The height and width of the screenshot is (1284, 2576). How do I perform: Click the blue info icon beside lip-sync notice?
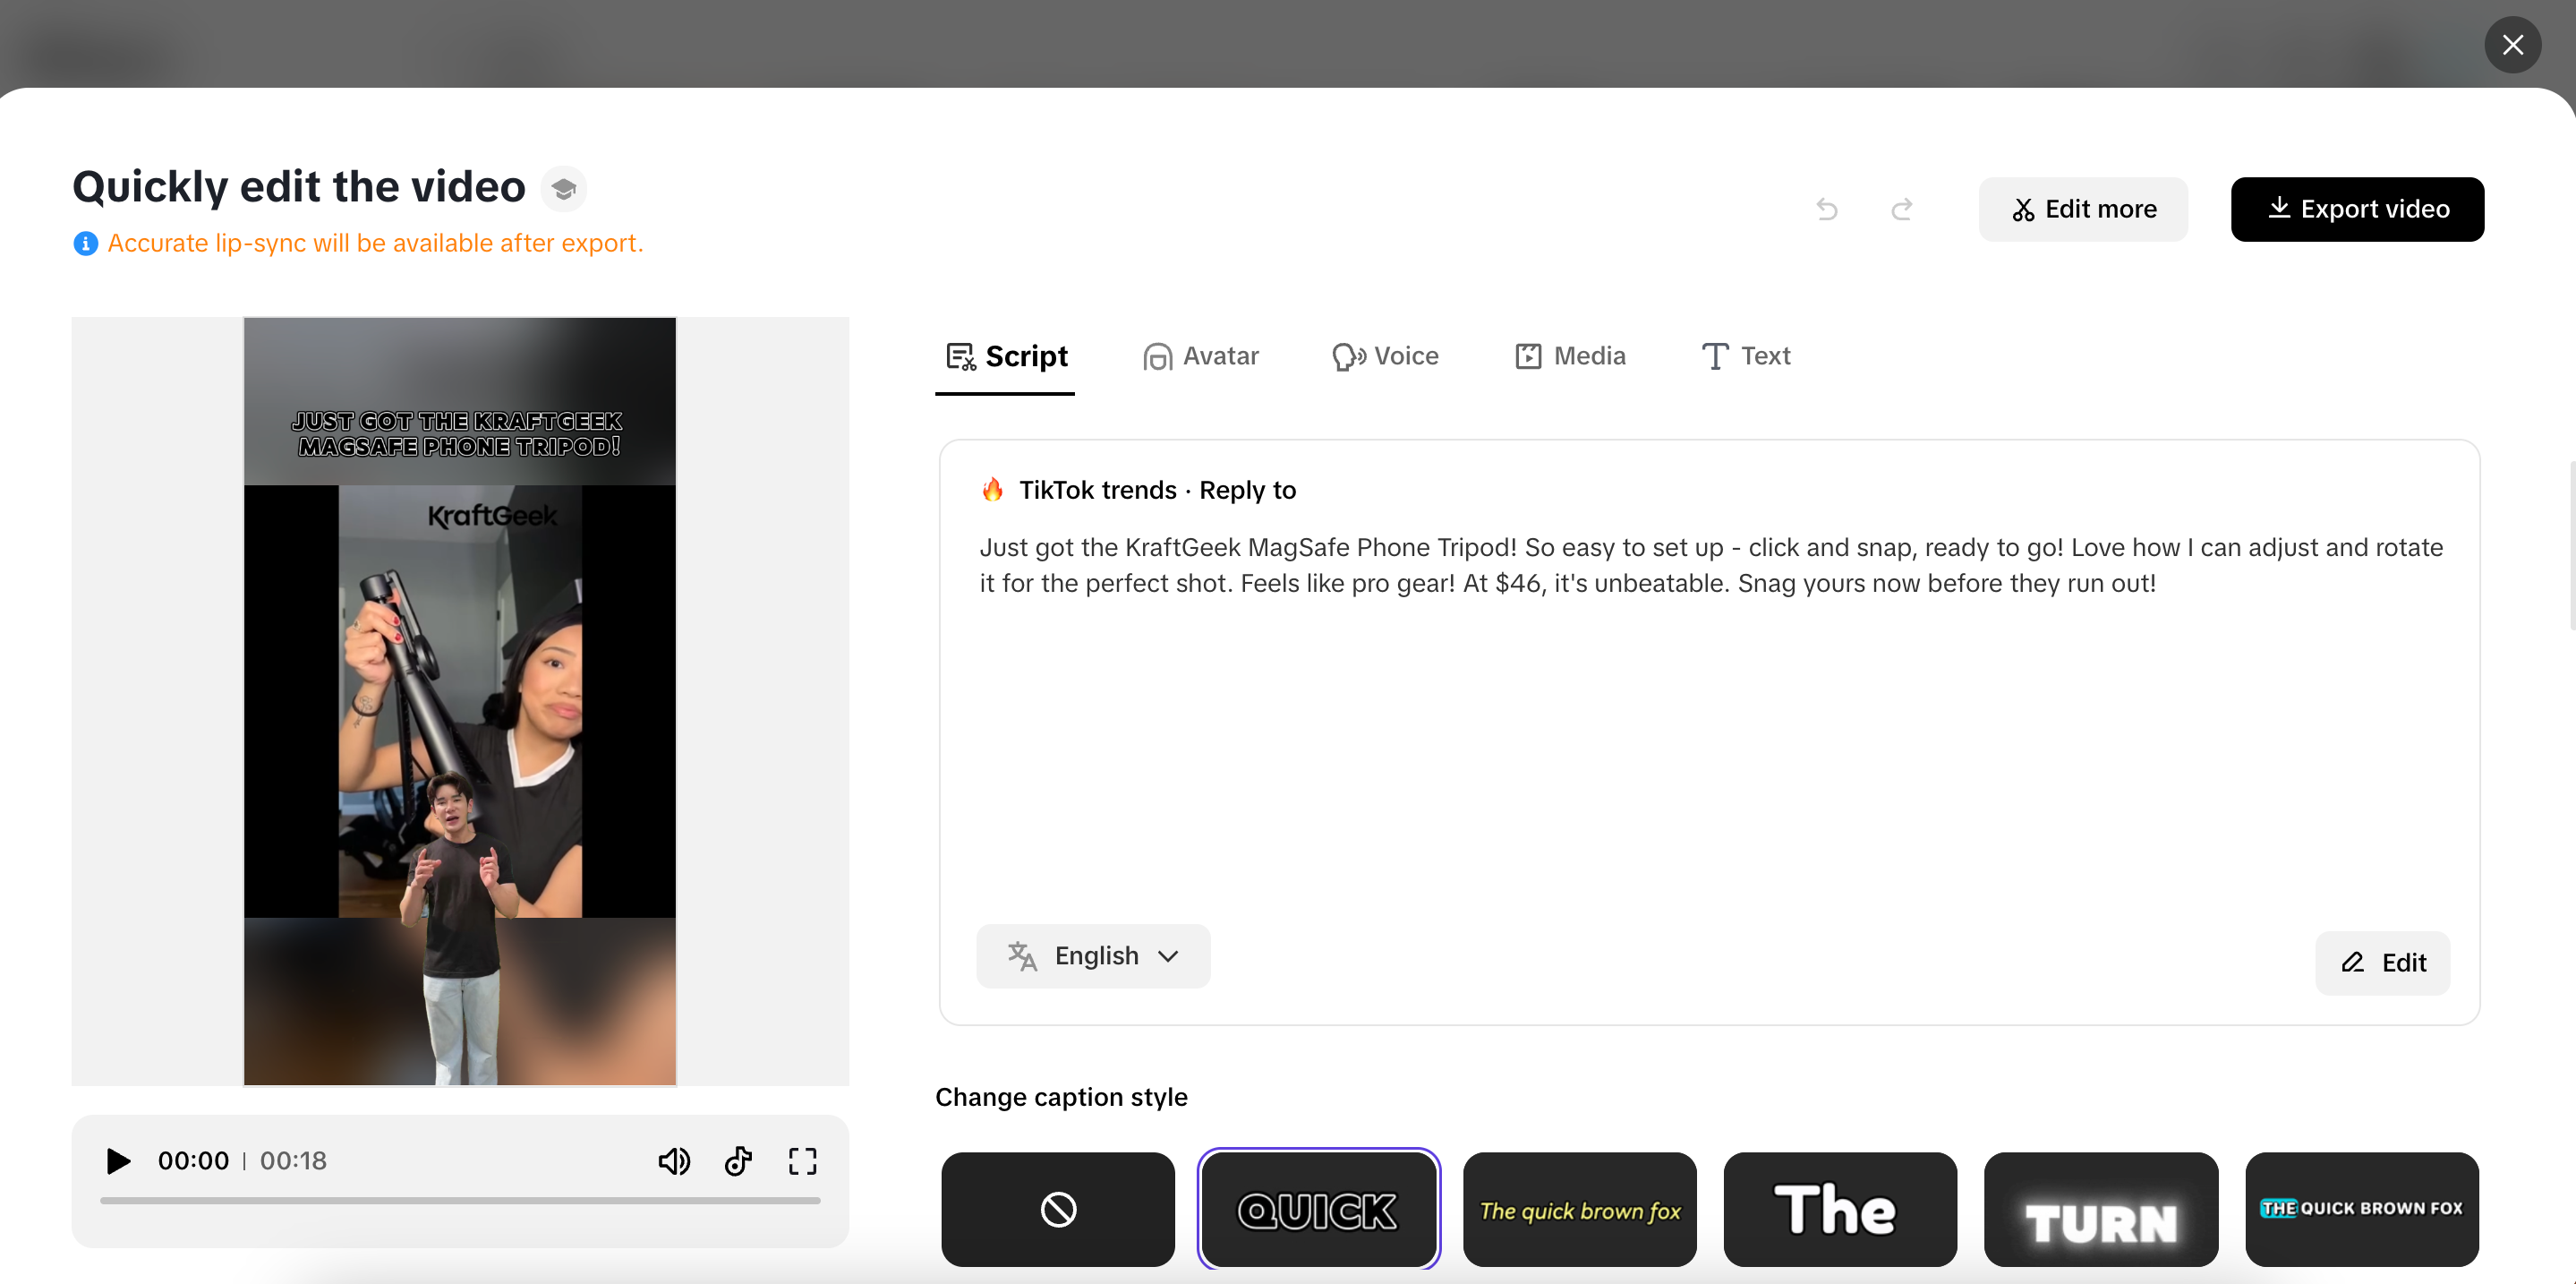pos(86,243)
